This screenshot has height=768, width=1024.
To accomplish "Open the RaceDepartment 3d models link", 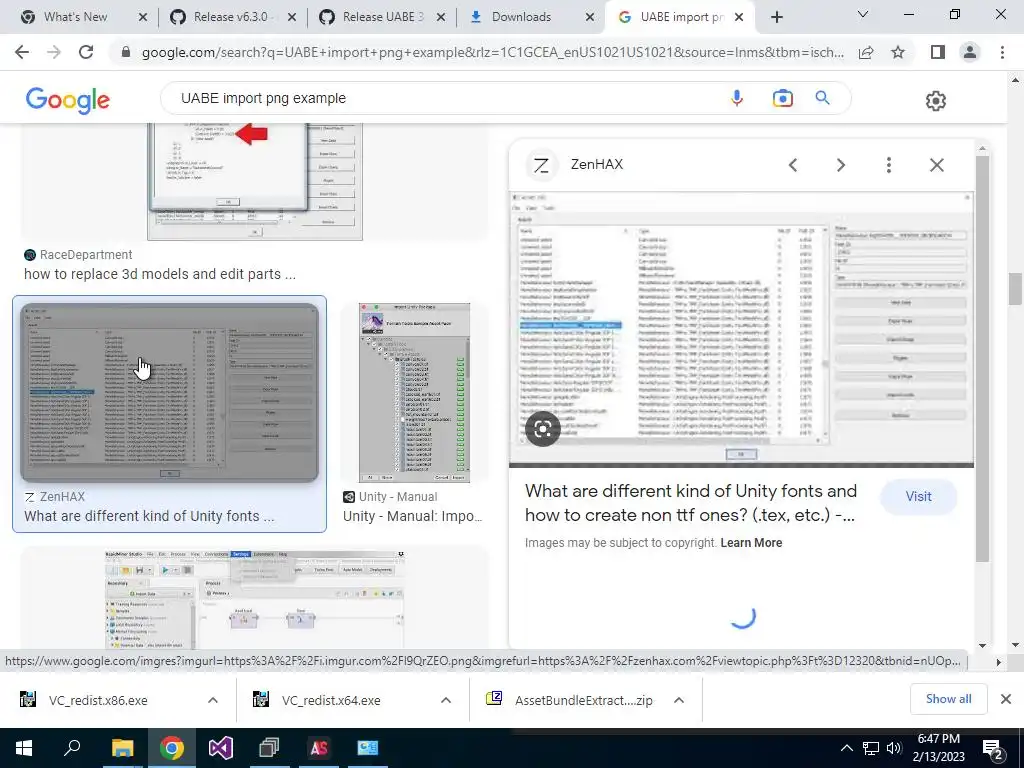I will pyautogui.click(x=160, y=274).
